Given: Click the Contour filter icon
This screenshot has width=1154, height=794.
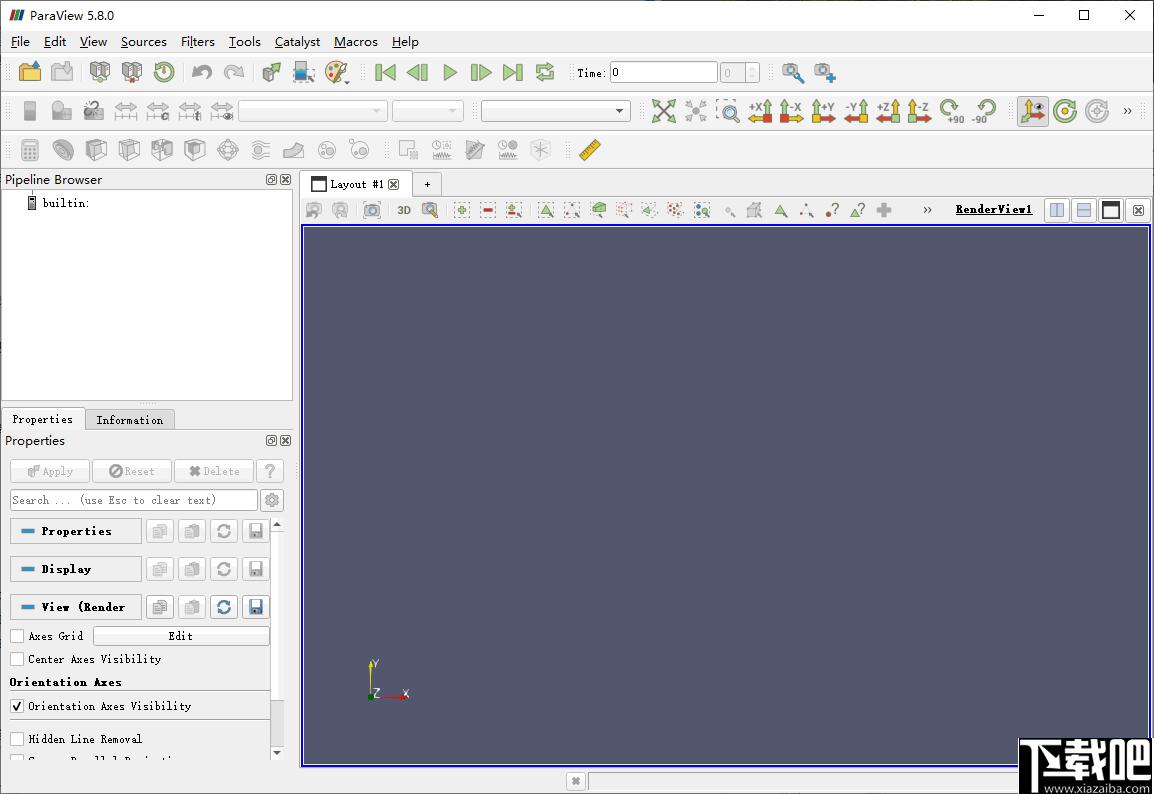Looking at the screenshot, I should click(x=63, y=150).
